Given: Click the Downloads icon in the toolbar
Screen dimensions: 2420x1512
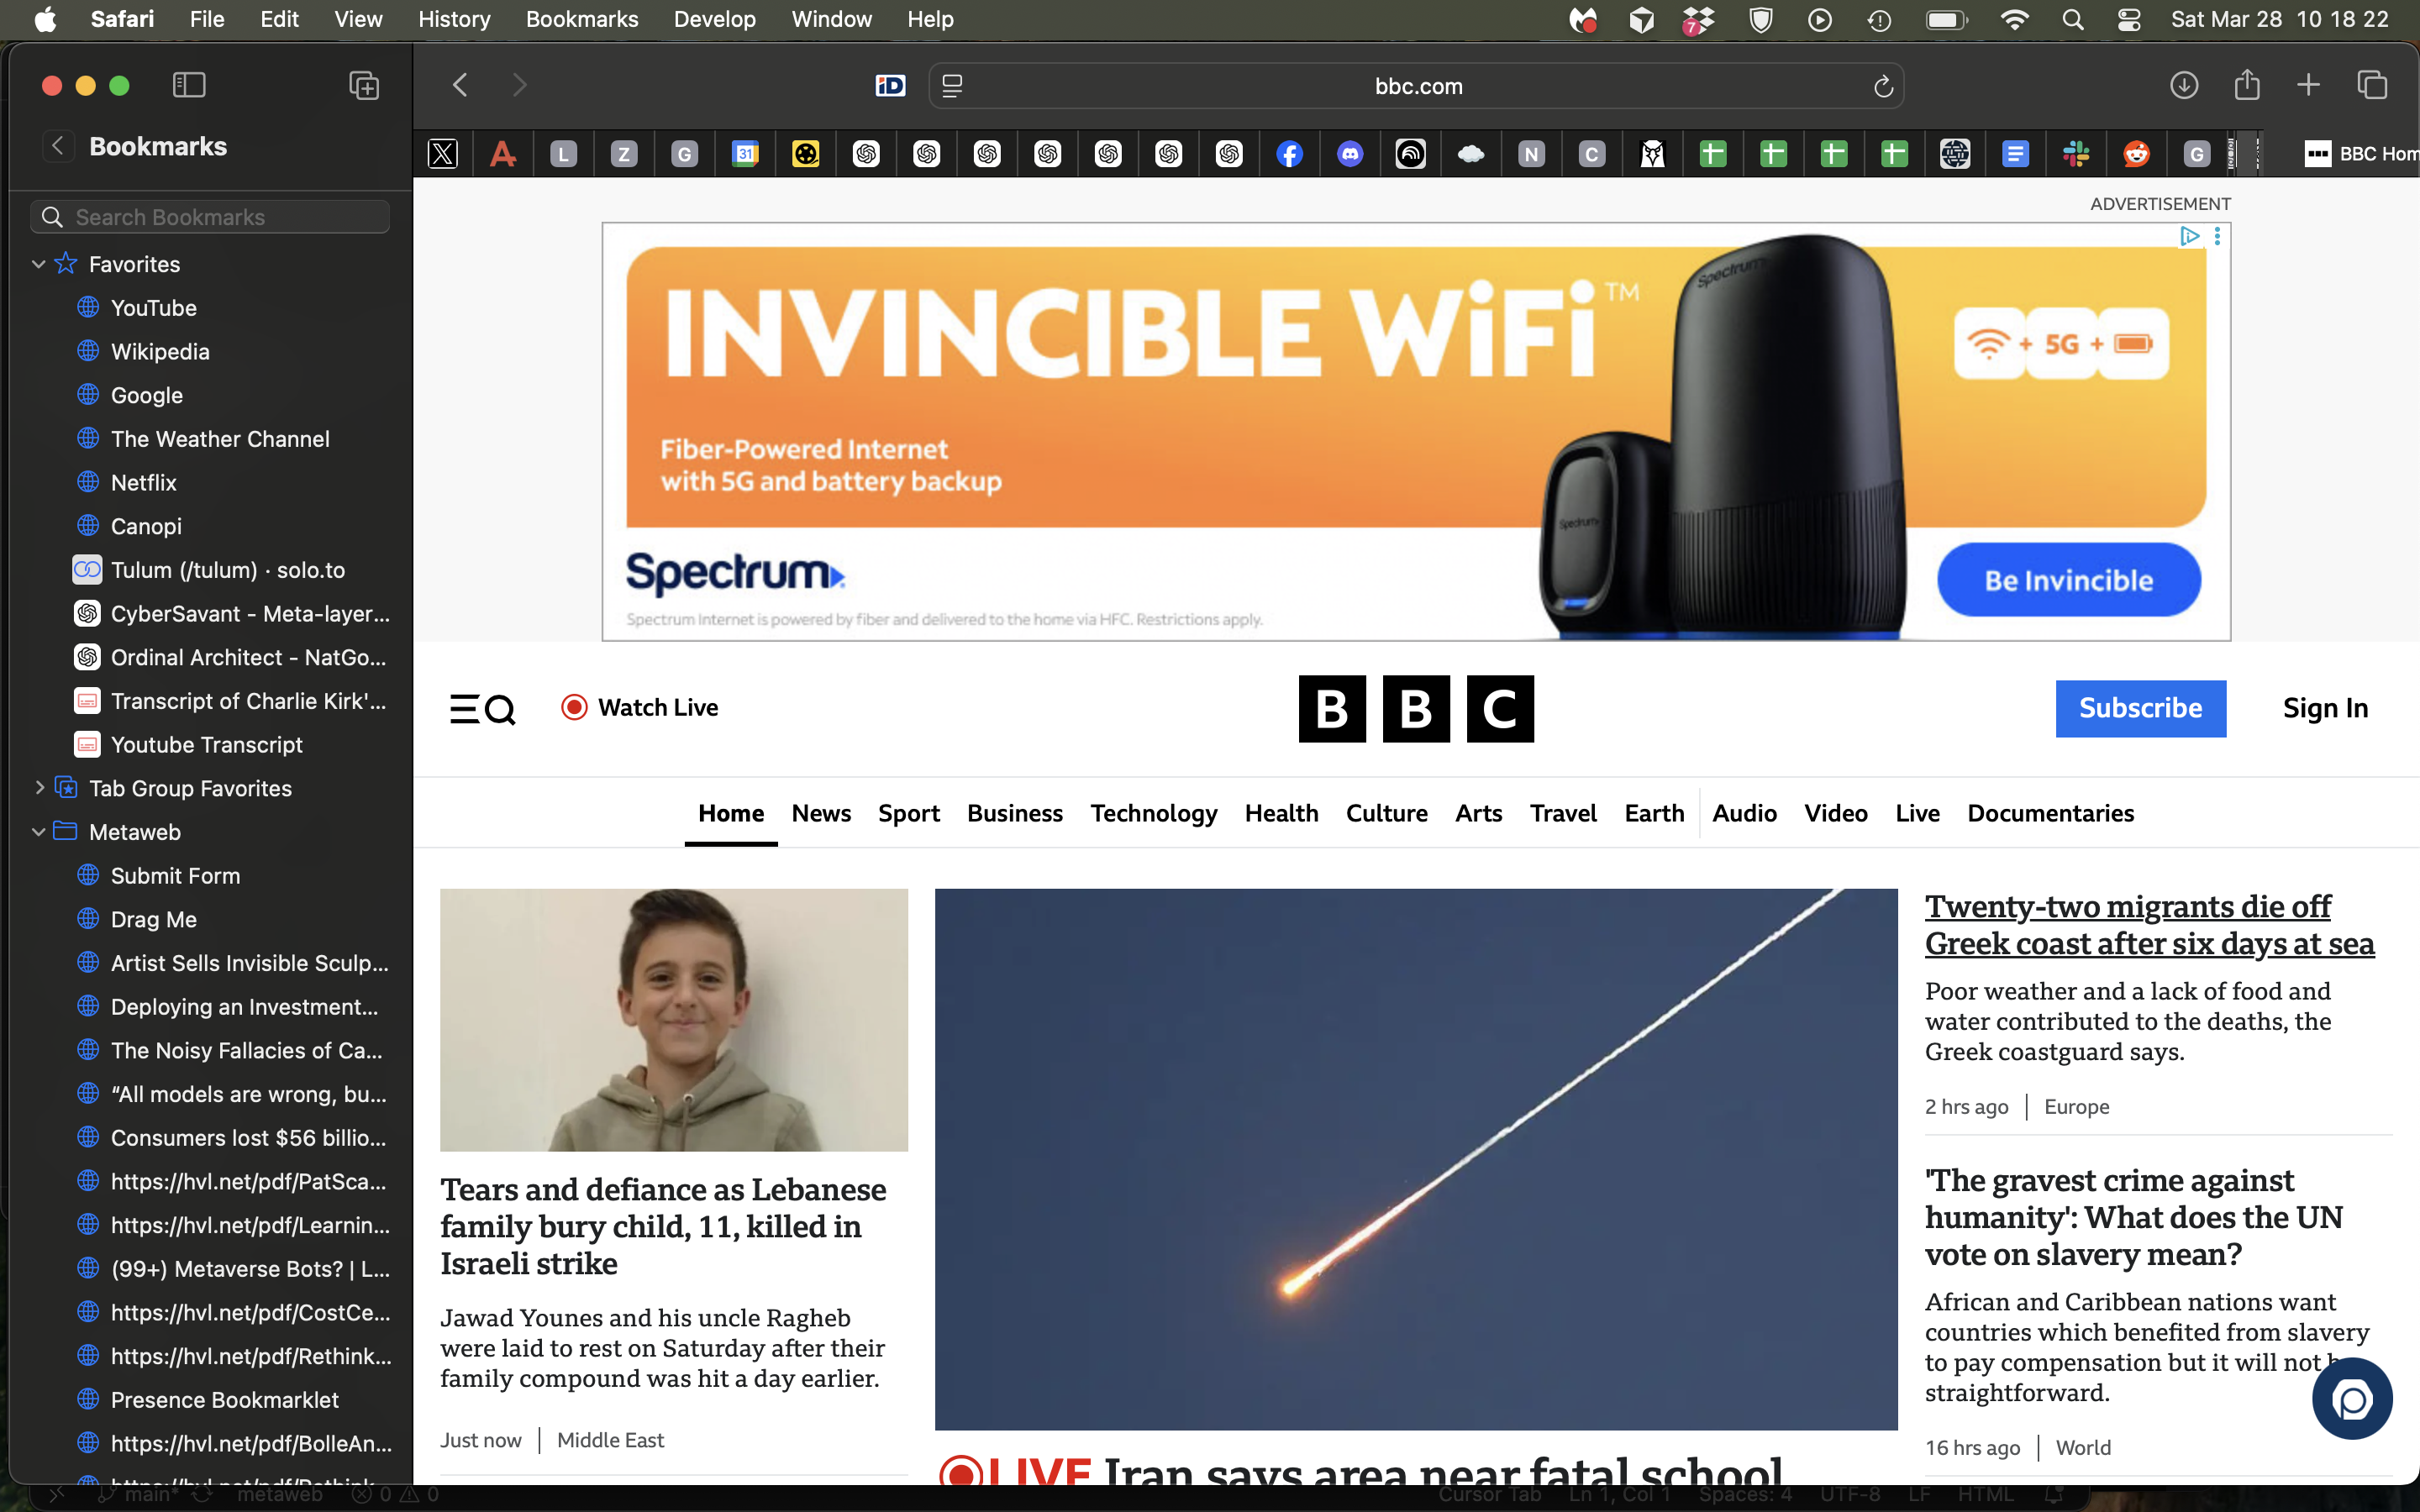Looking at the screenshot, I should (2184, 85).
